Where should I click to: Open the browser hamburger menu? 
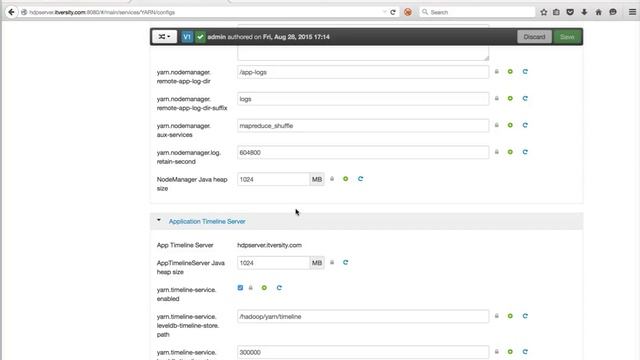coord(632,12)
